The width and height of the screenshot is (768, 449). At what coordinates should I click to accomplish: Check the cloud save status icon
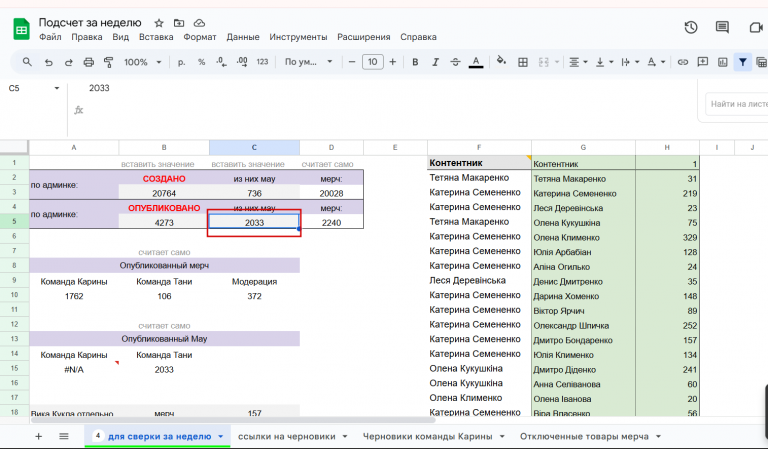pos(199,23)
